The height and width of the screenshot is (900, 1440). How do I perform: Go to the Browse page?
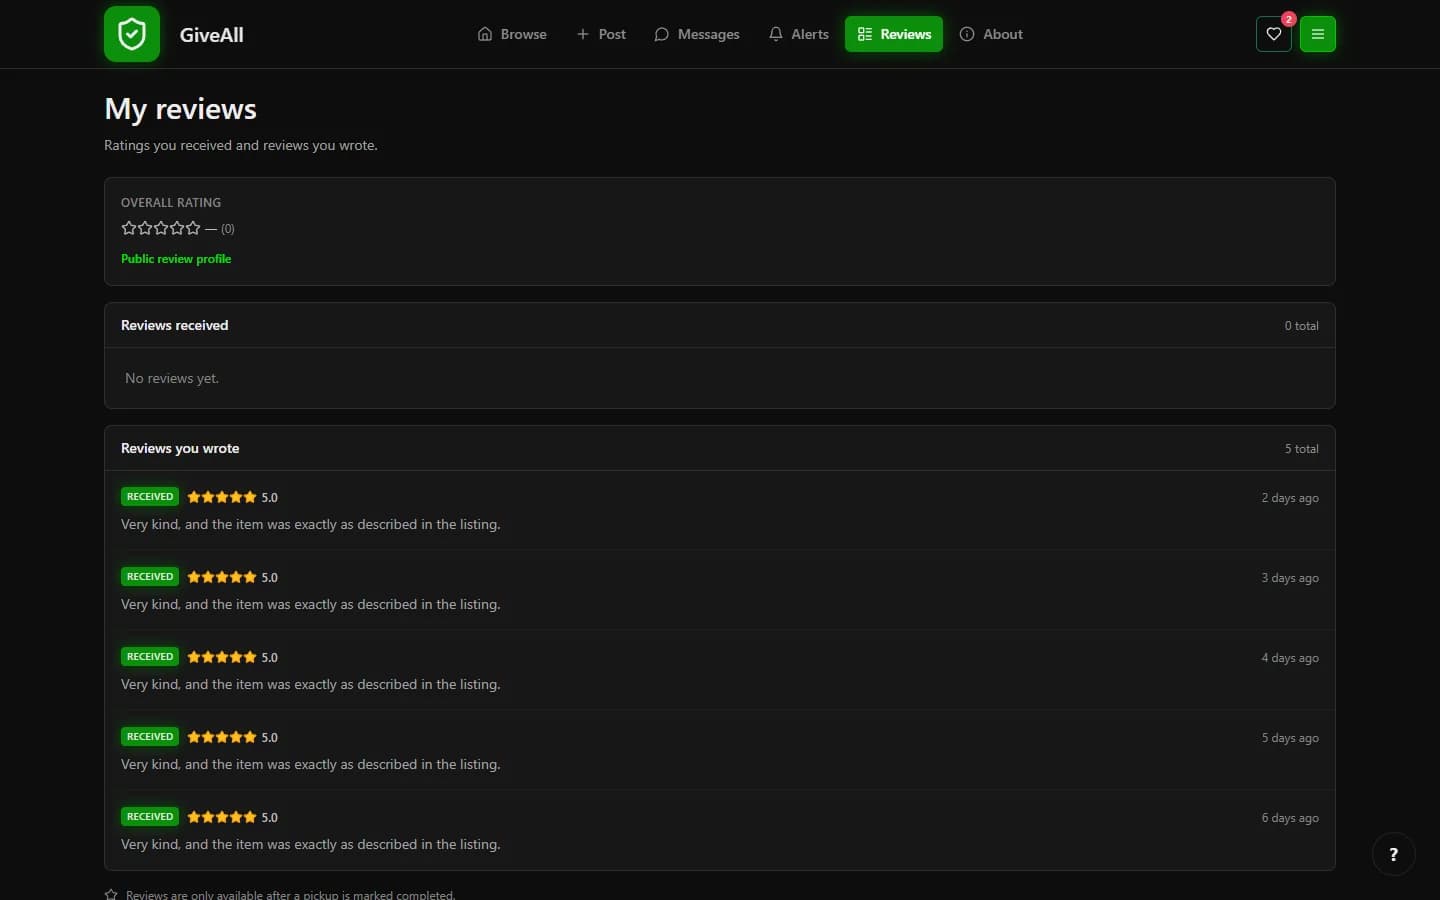click(512, 34)
